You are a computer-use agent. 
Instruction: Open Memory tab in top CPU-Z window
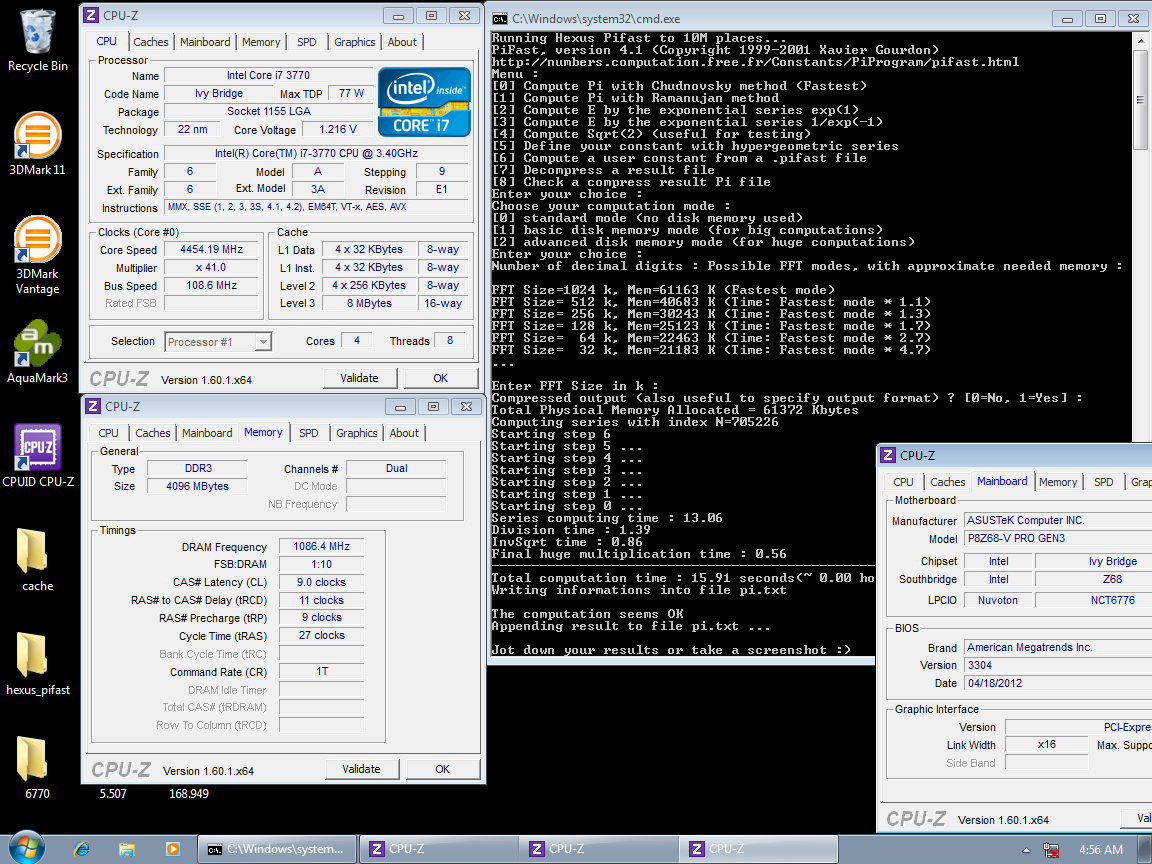[x=261, y=42]
